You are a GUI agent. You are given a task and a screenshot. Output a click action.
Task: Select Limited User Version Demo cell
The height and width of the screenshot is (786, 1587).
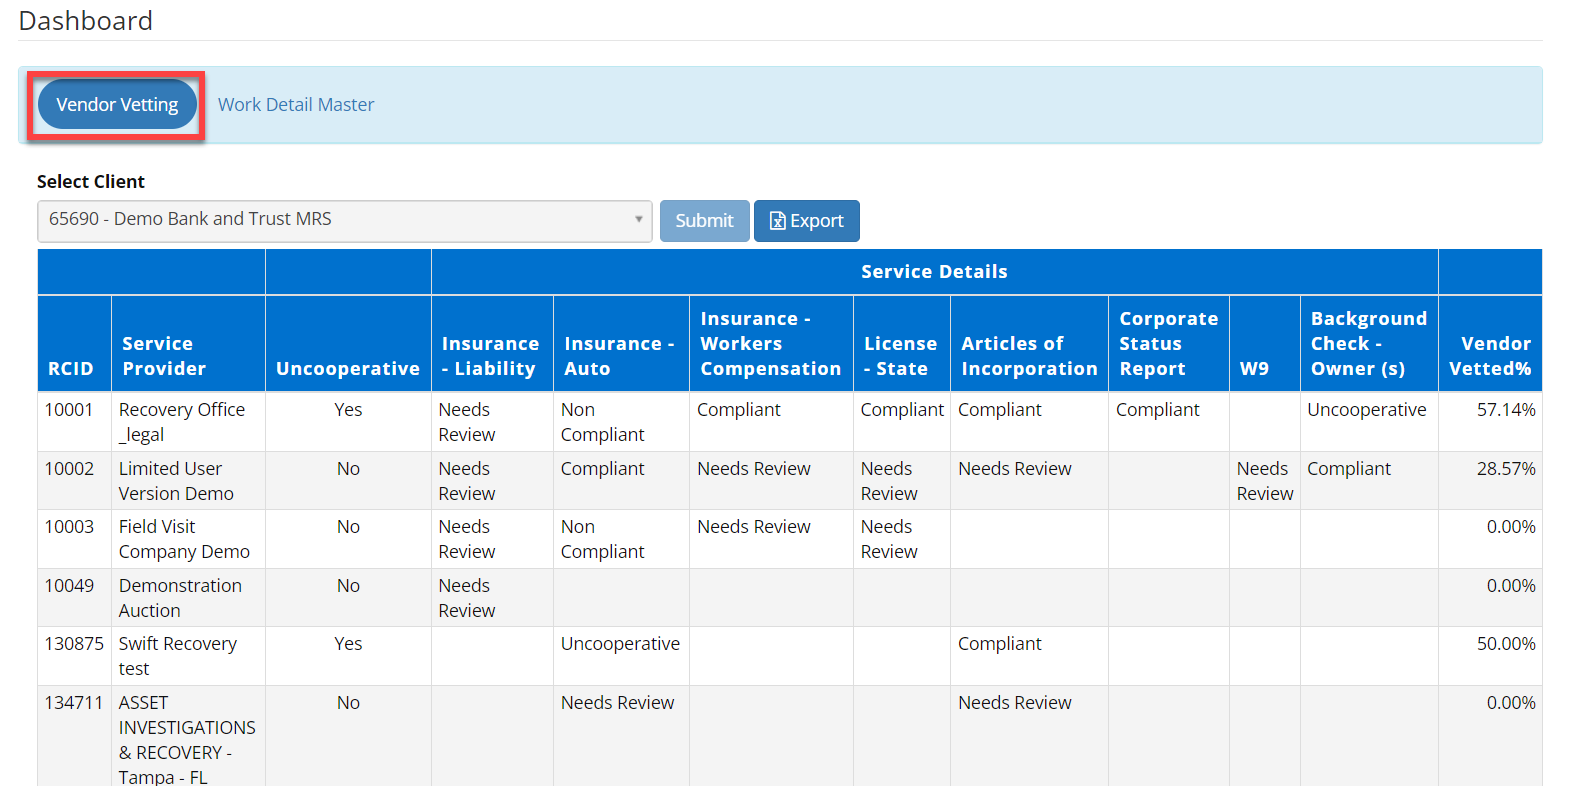click(188, 481)
